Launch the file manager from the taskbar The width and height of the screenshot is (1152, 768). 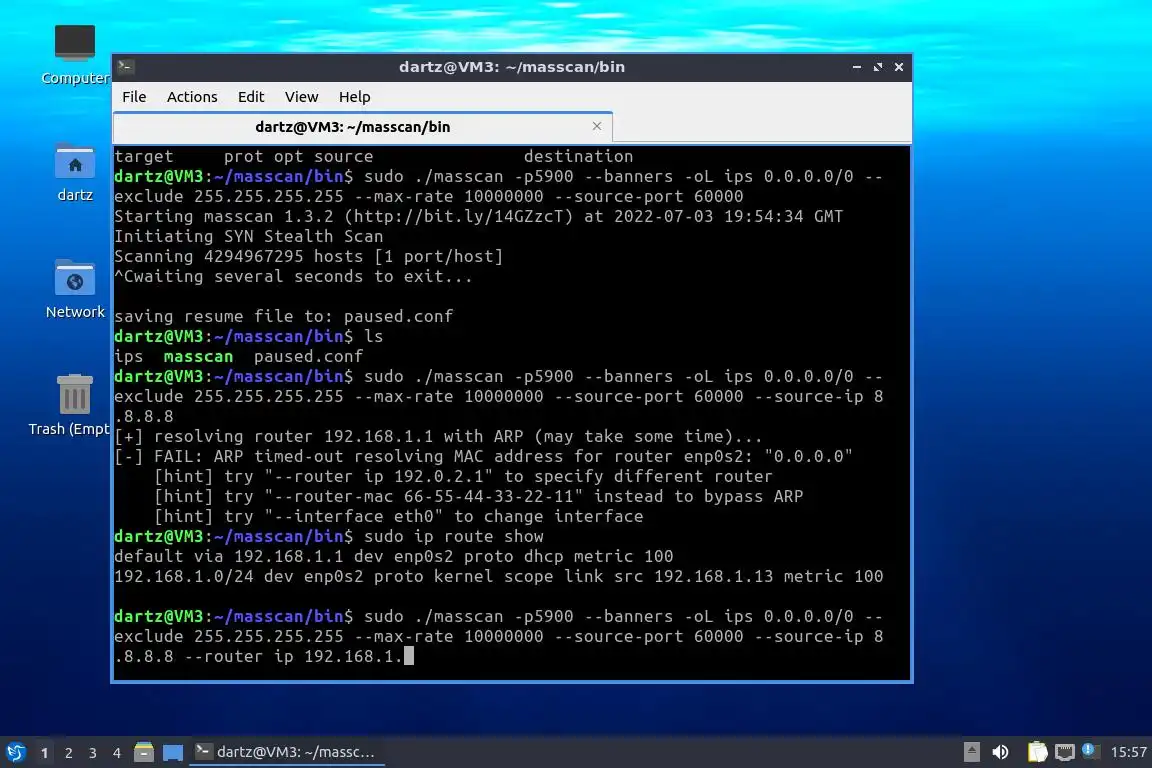tap(144, 752)
